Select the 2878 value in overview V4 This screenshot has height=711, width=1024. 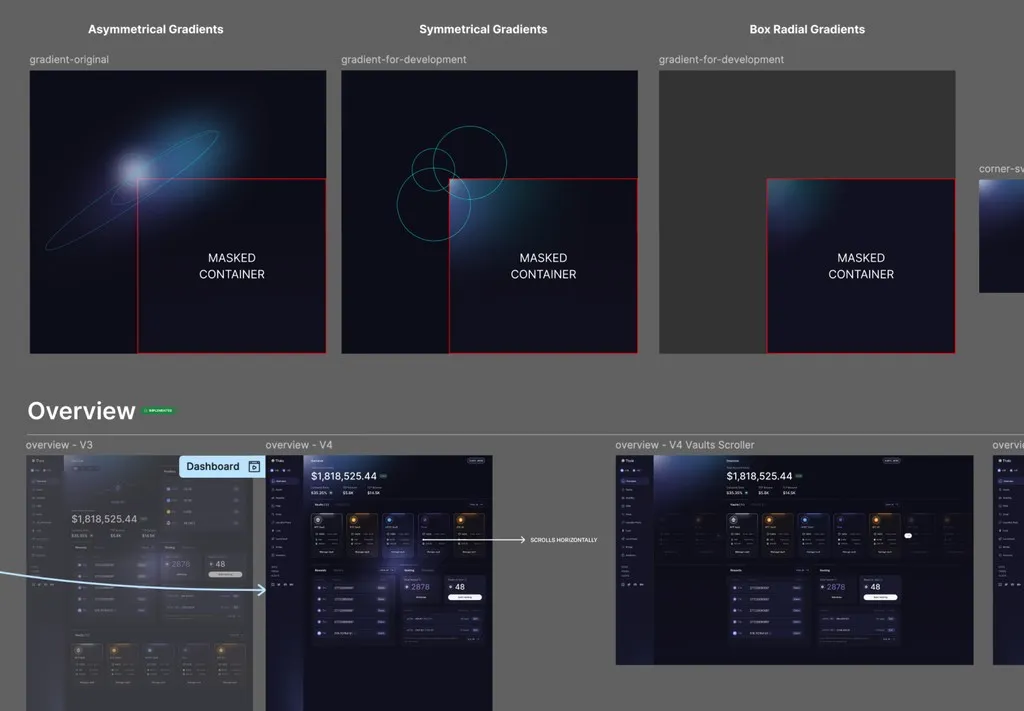[x=420, y=587]
